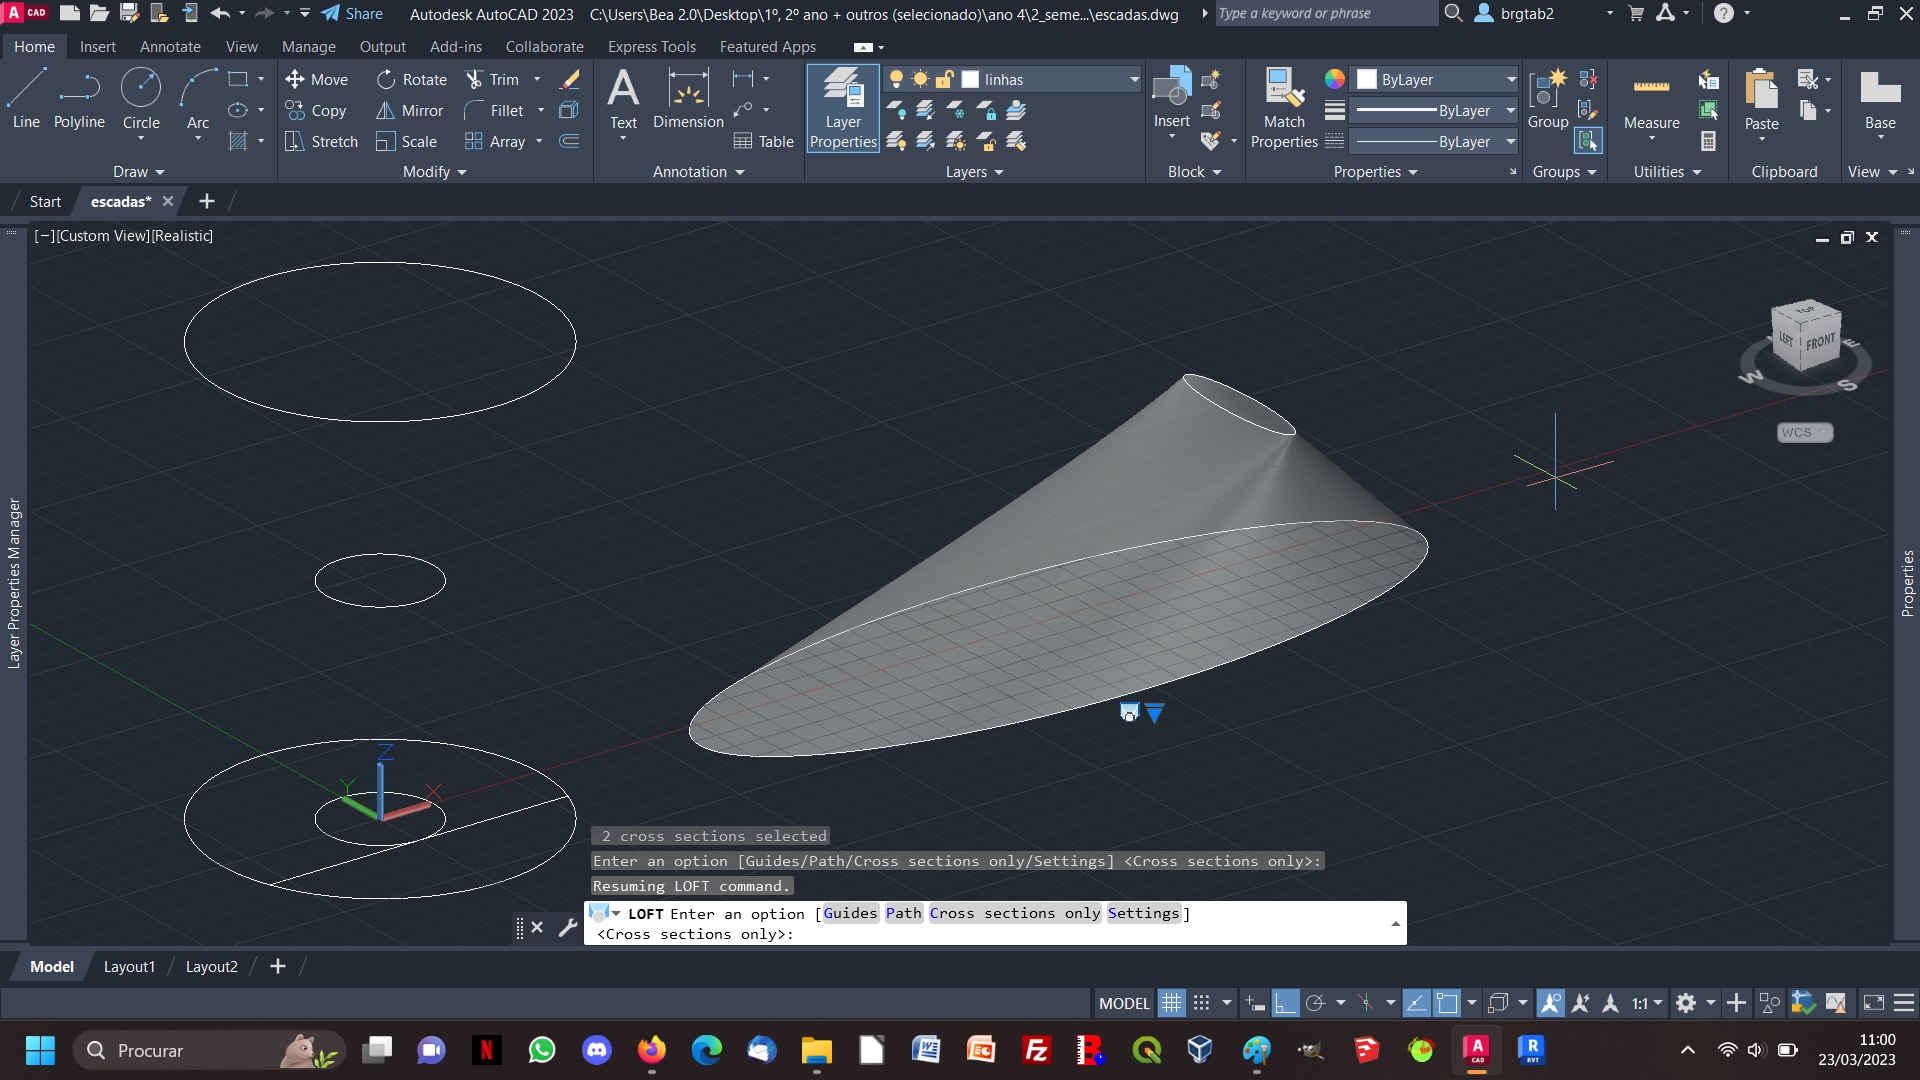1920x1080 pixels.
Task: Click the linhas layer white color swatch
Action: pos(970,79)
